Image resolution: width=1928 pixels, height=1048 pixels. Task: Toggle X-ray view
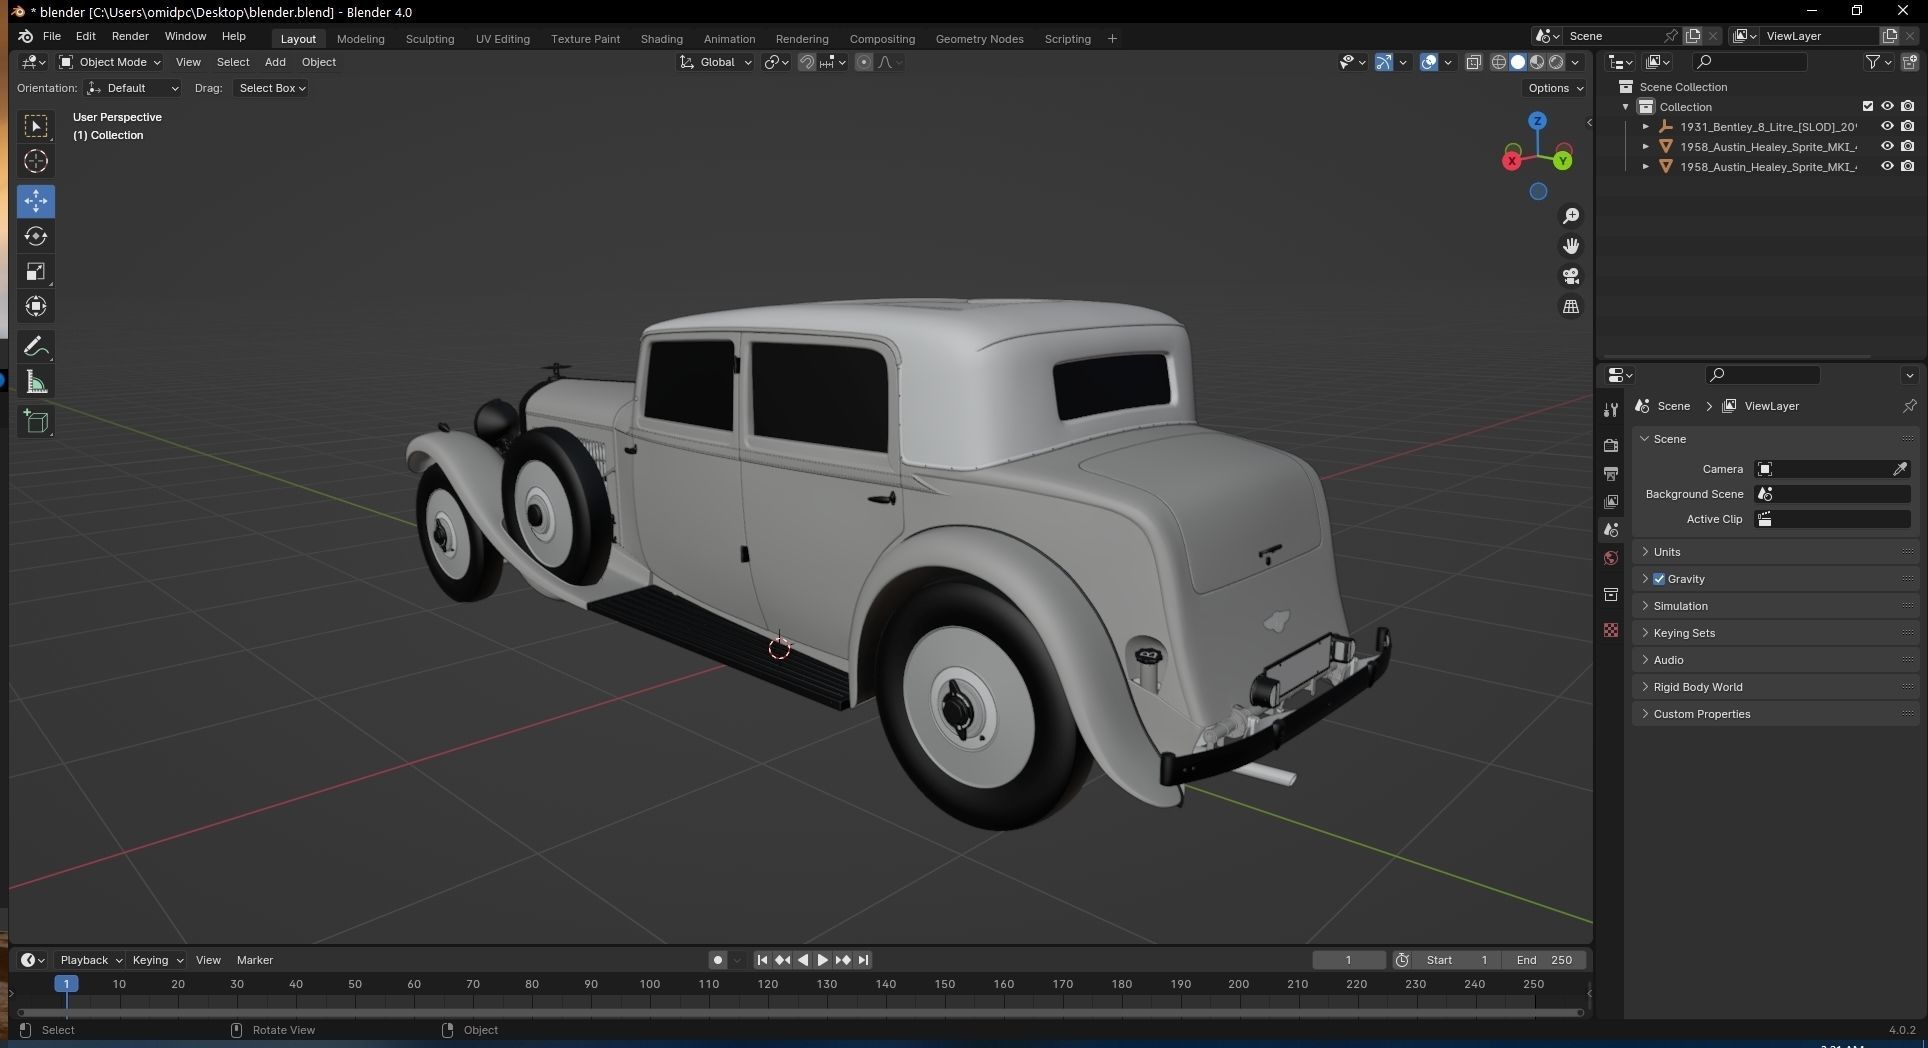pyautogui.click(x=1473, y=62)
